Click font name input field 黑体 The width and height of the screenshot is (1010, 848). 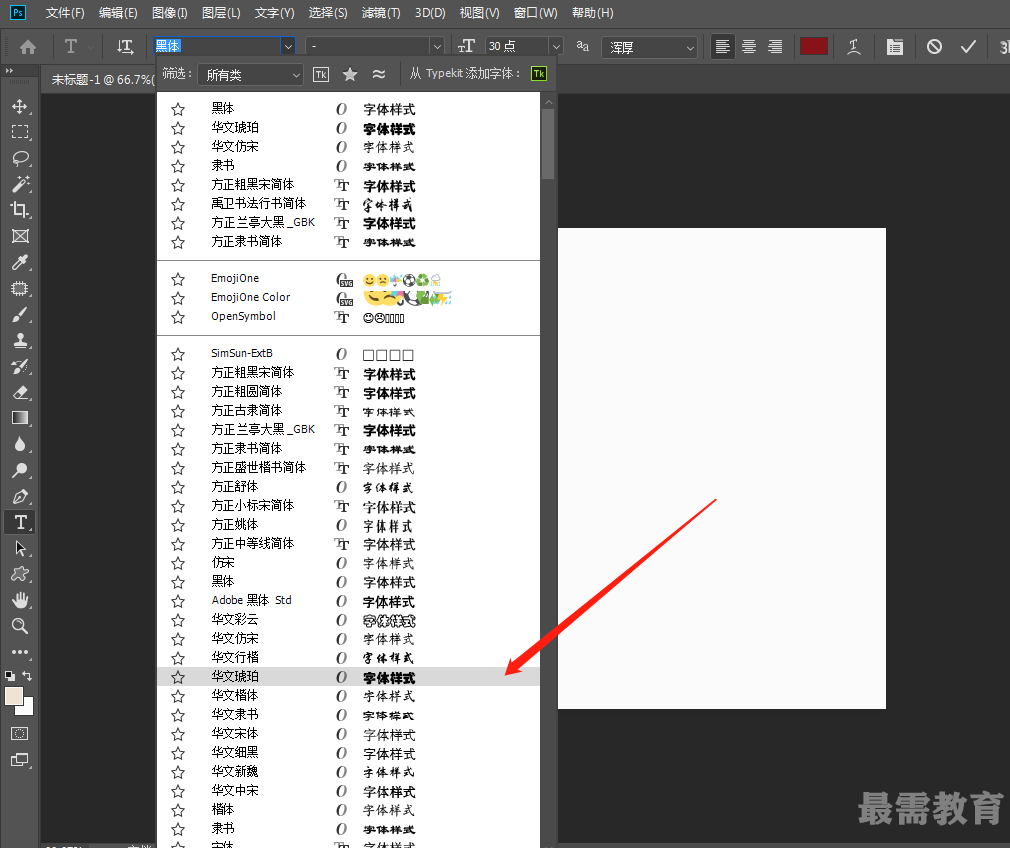point(216,46)
